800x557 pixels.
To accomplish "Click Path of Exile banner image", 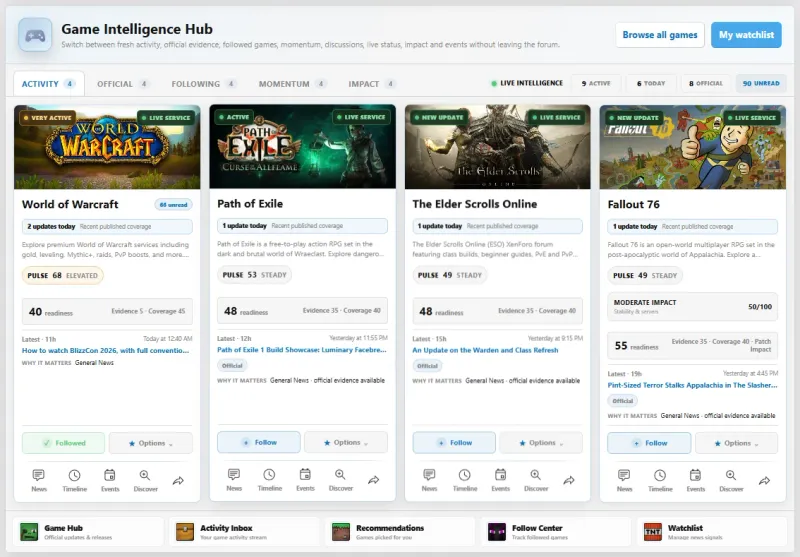I will 303,146.
